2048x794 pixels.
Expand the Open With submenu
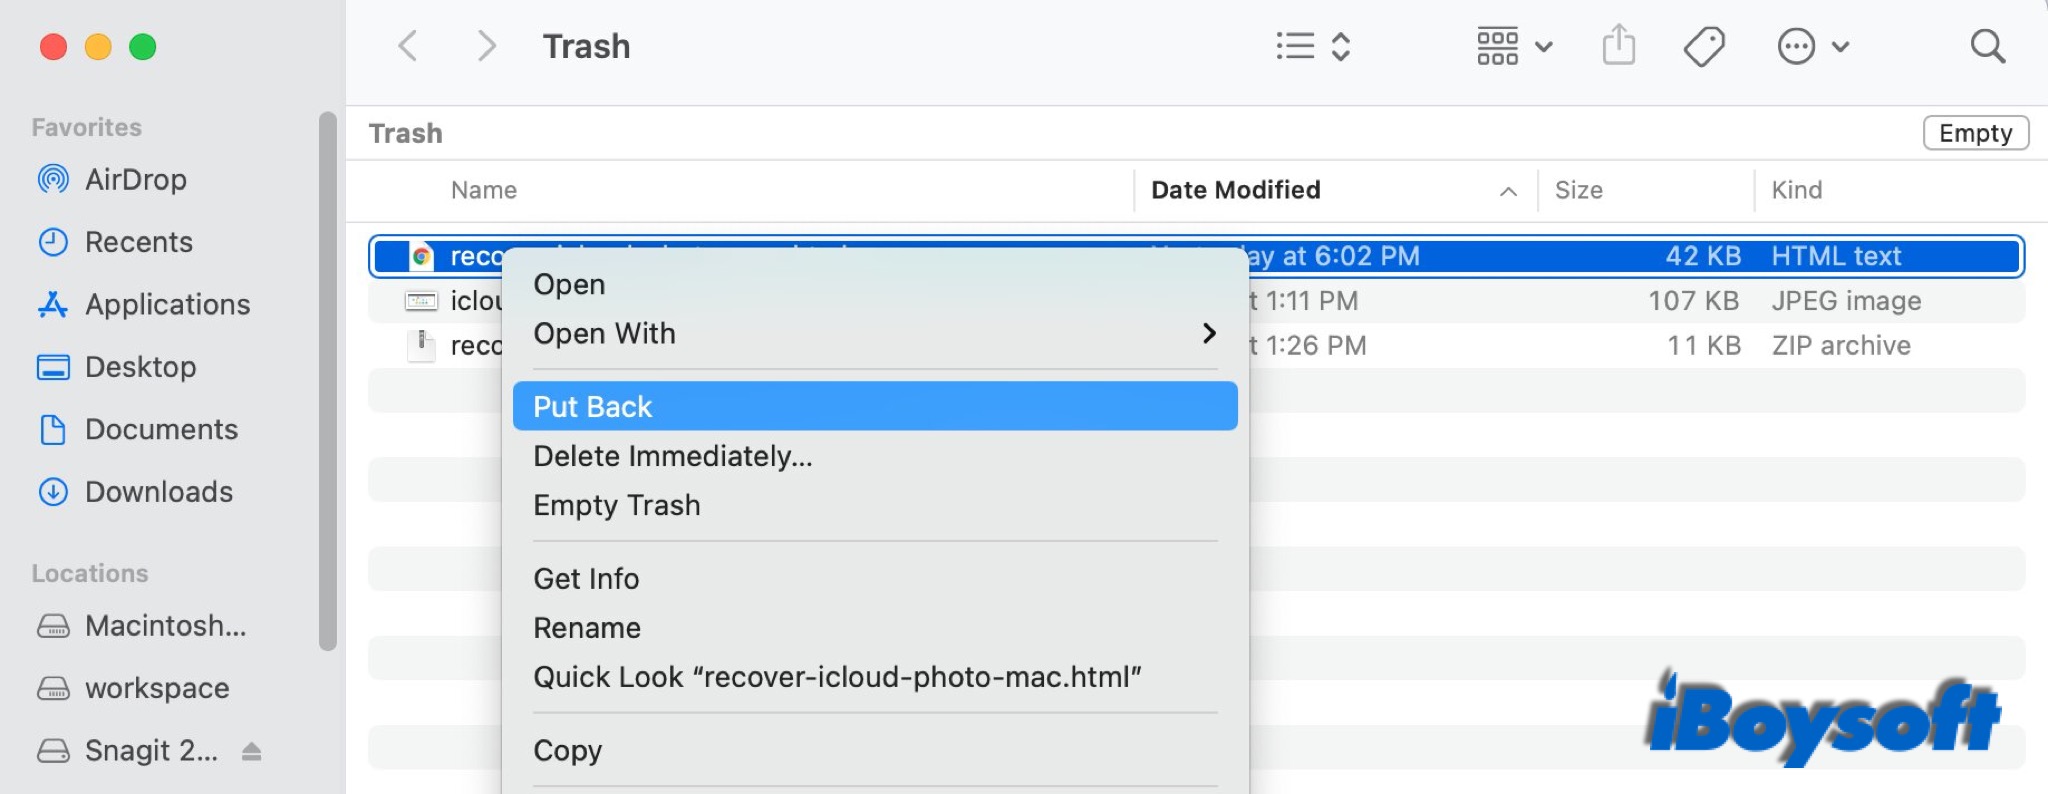(x=874, y=334)
